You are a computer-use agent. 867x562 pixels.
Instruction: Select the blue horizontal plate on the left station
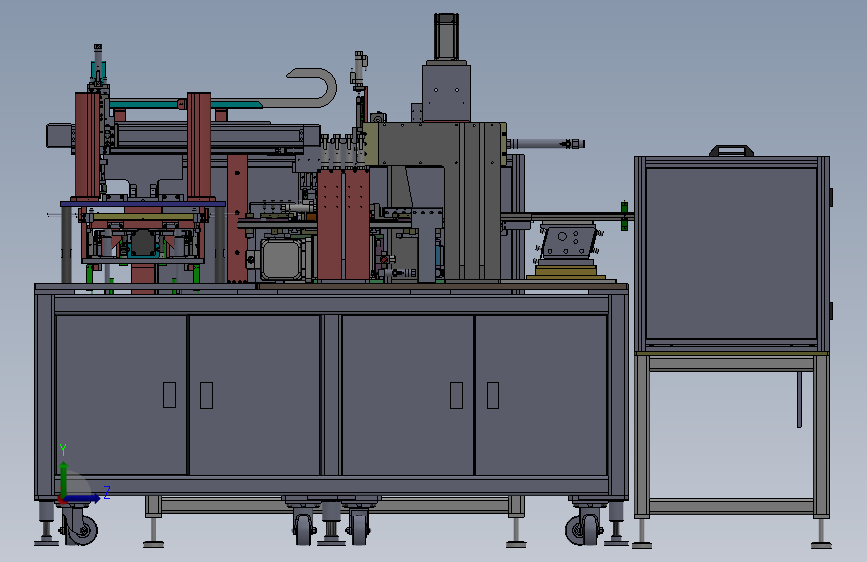pos(143,204)
